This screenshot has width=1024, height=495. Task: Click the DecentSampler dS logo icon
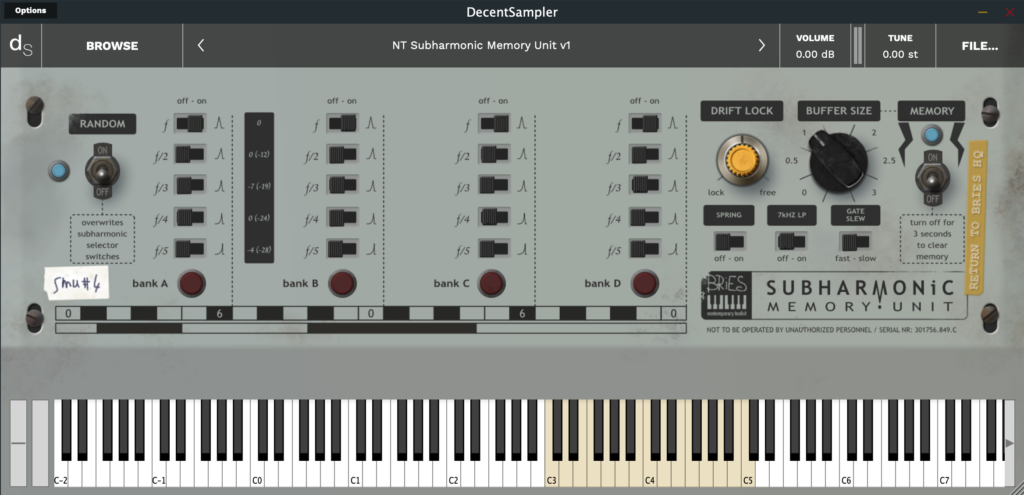(x=21, y=46)
